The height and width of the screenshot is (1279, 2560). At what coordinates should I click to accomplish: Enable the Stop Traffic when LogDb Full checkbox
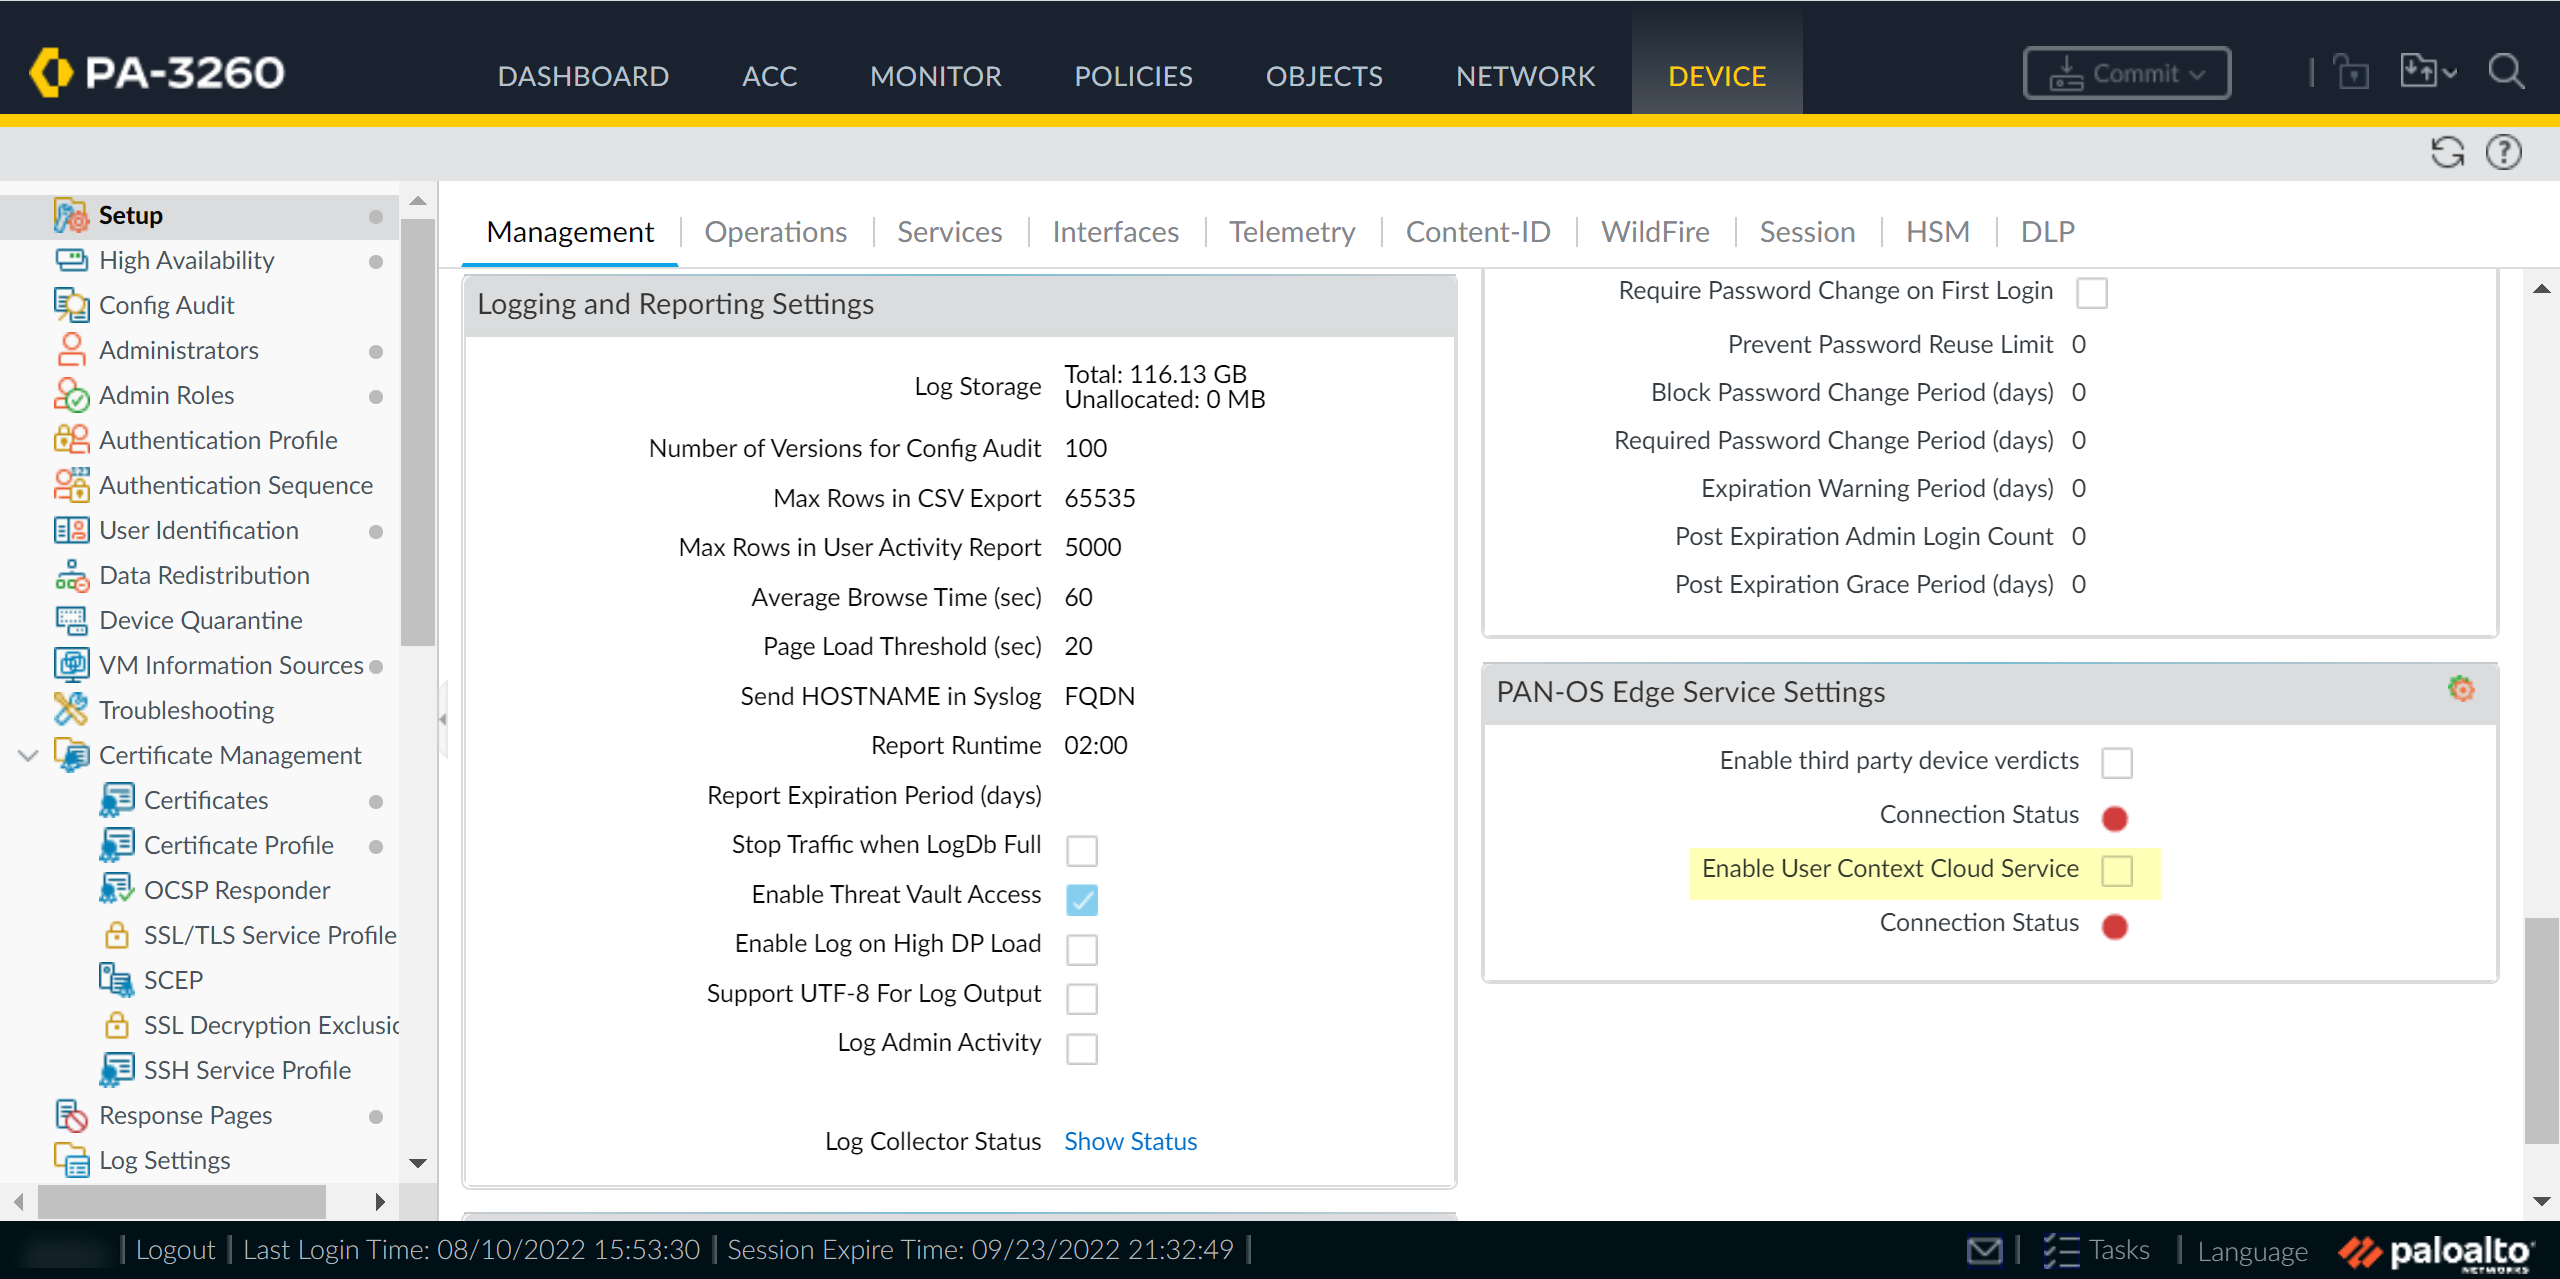tap(1081, 850)
